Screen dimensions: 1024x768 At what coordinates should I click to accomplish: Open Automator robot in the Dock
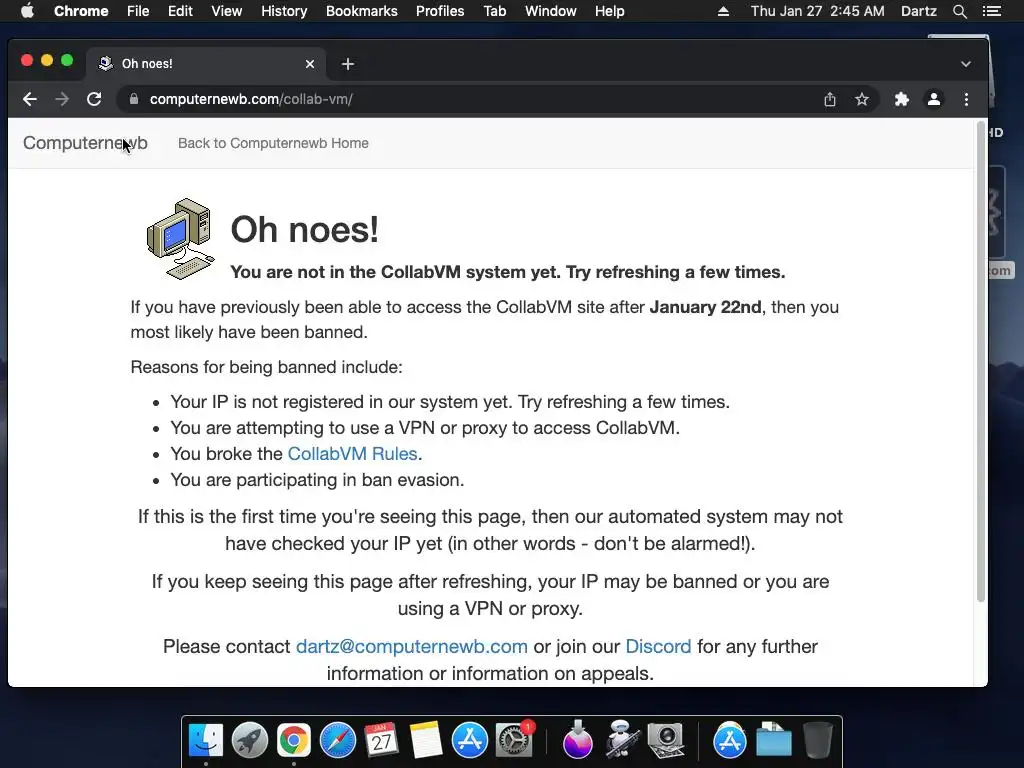pos(621,741)
